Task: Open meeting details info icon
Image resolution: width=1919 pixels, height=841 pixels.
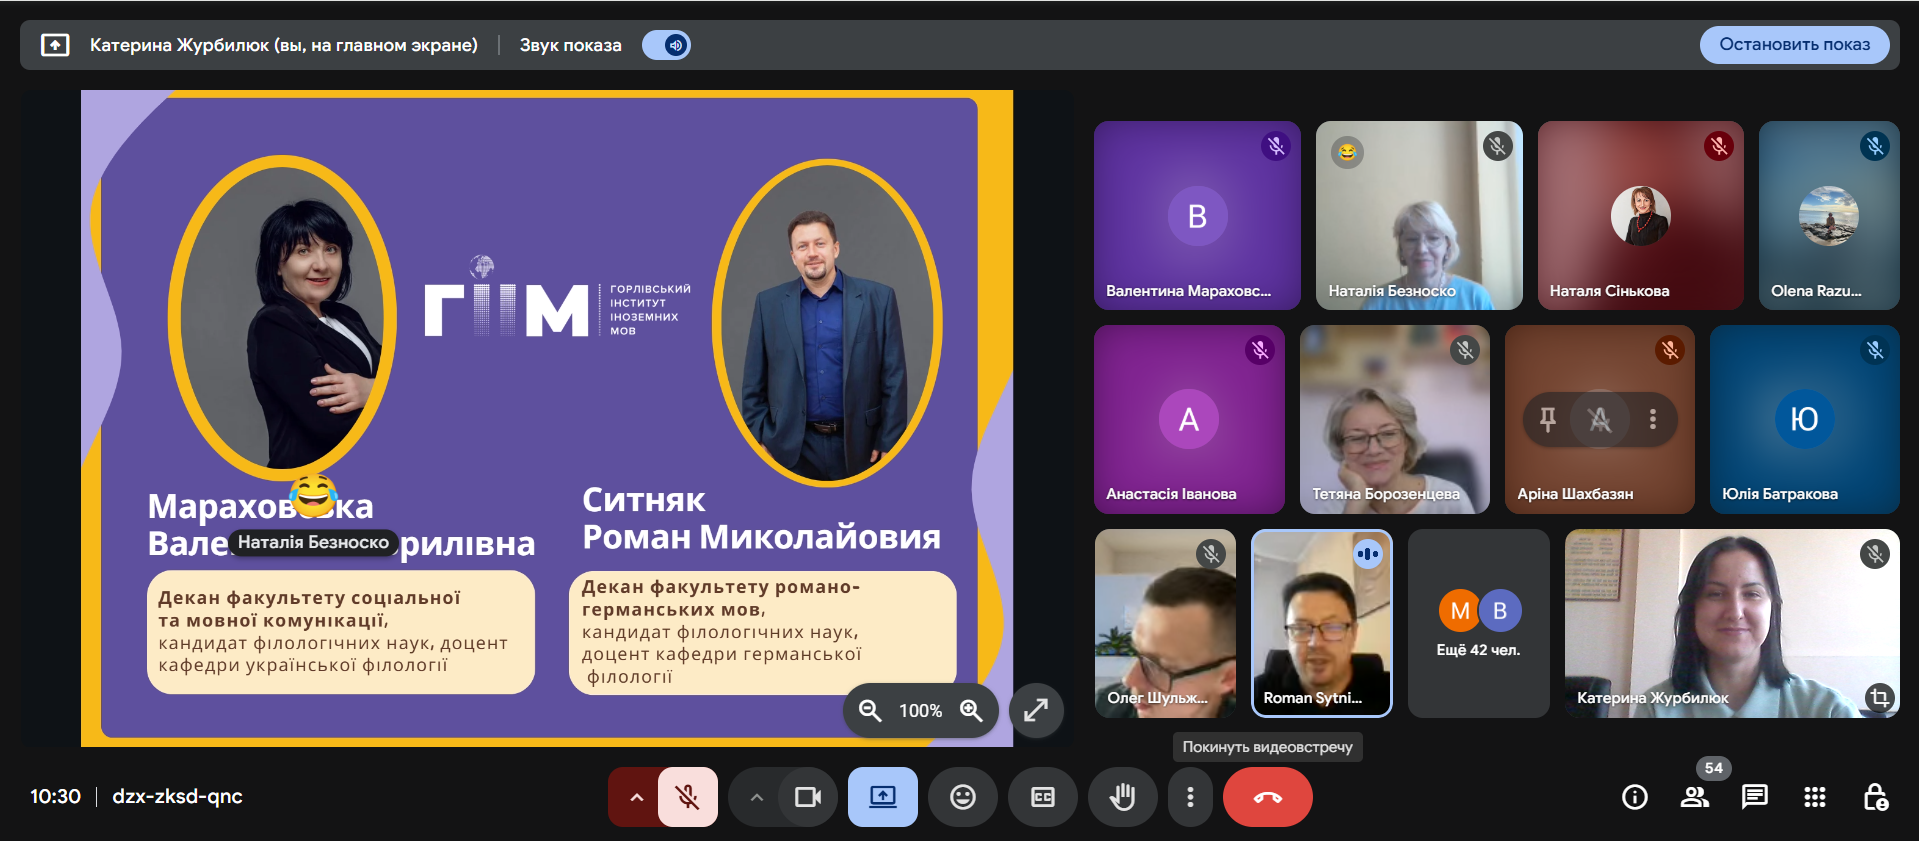Action: (x=1634, y=797)
